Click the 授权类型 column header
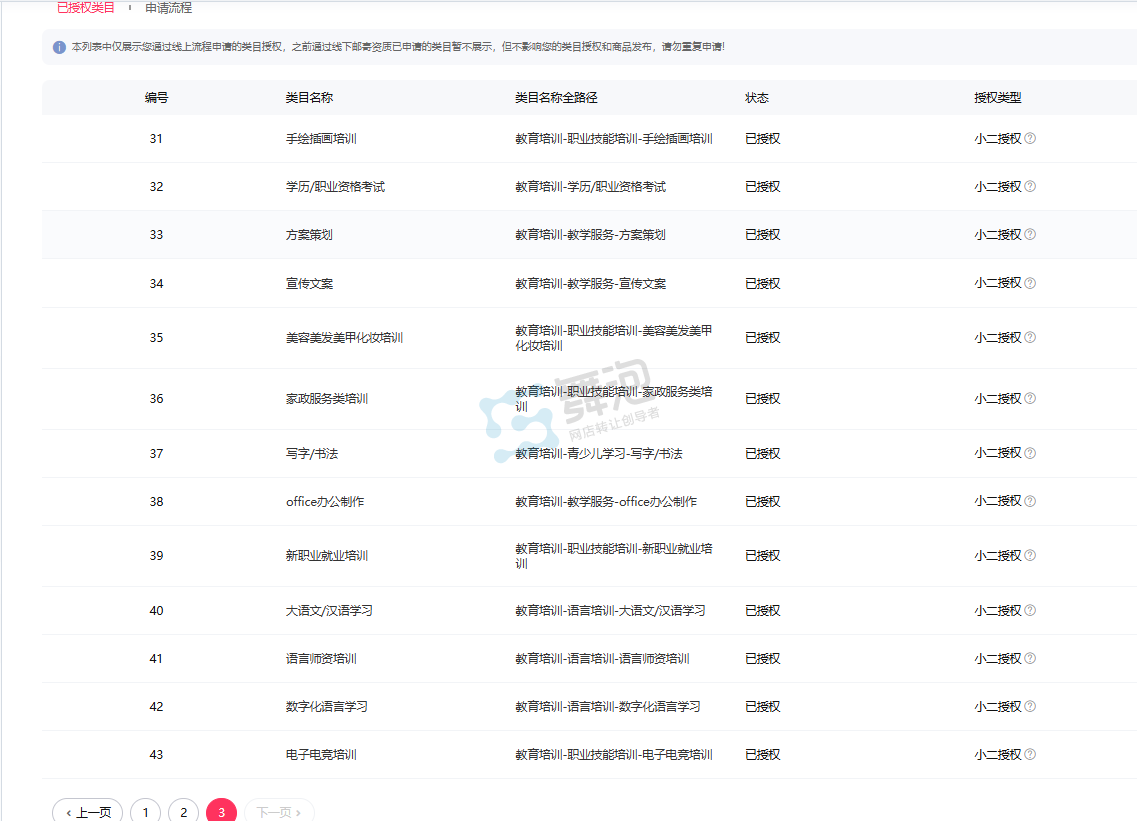The image size is (1137, 821). coord(998,98)
